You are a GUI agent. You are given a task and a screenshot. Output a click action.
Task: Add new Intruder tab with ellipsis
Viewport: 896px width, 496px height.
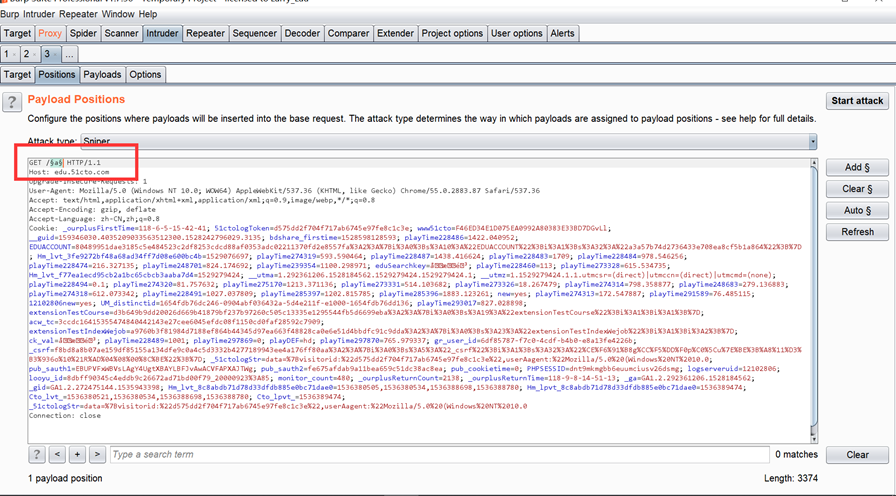coord(69,55)
